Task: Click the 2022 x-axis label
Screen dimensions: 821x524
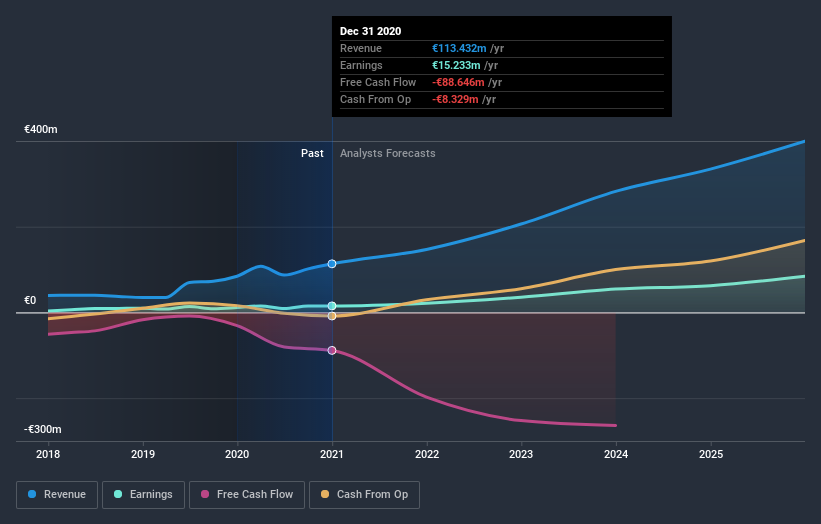Action: point(427,454)
